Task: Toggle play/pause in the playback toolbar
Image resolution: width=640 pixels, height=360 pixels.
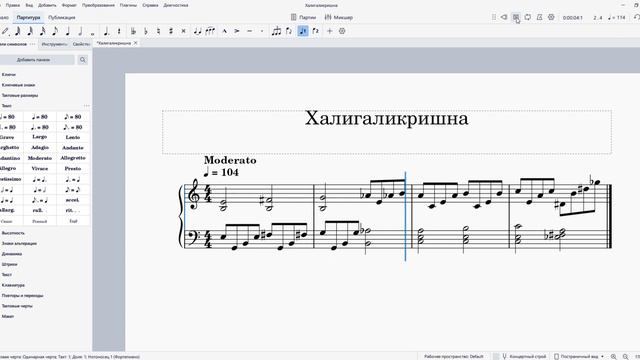Action: tap(516, 17)
